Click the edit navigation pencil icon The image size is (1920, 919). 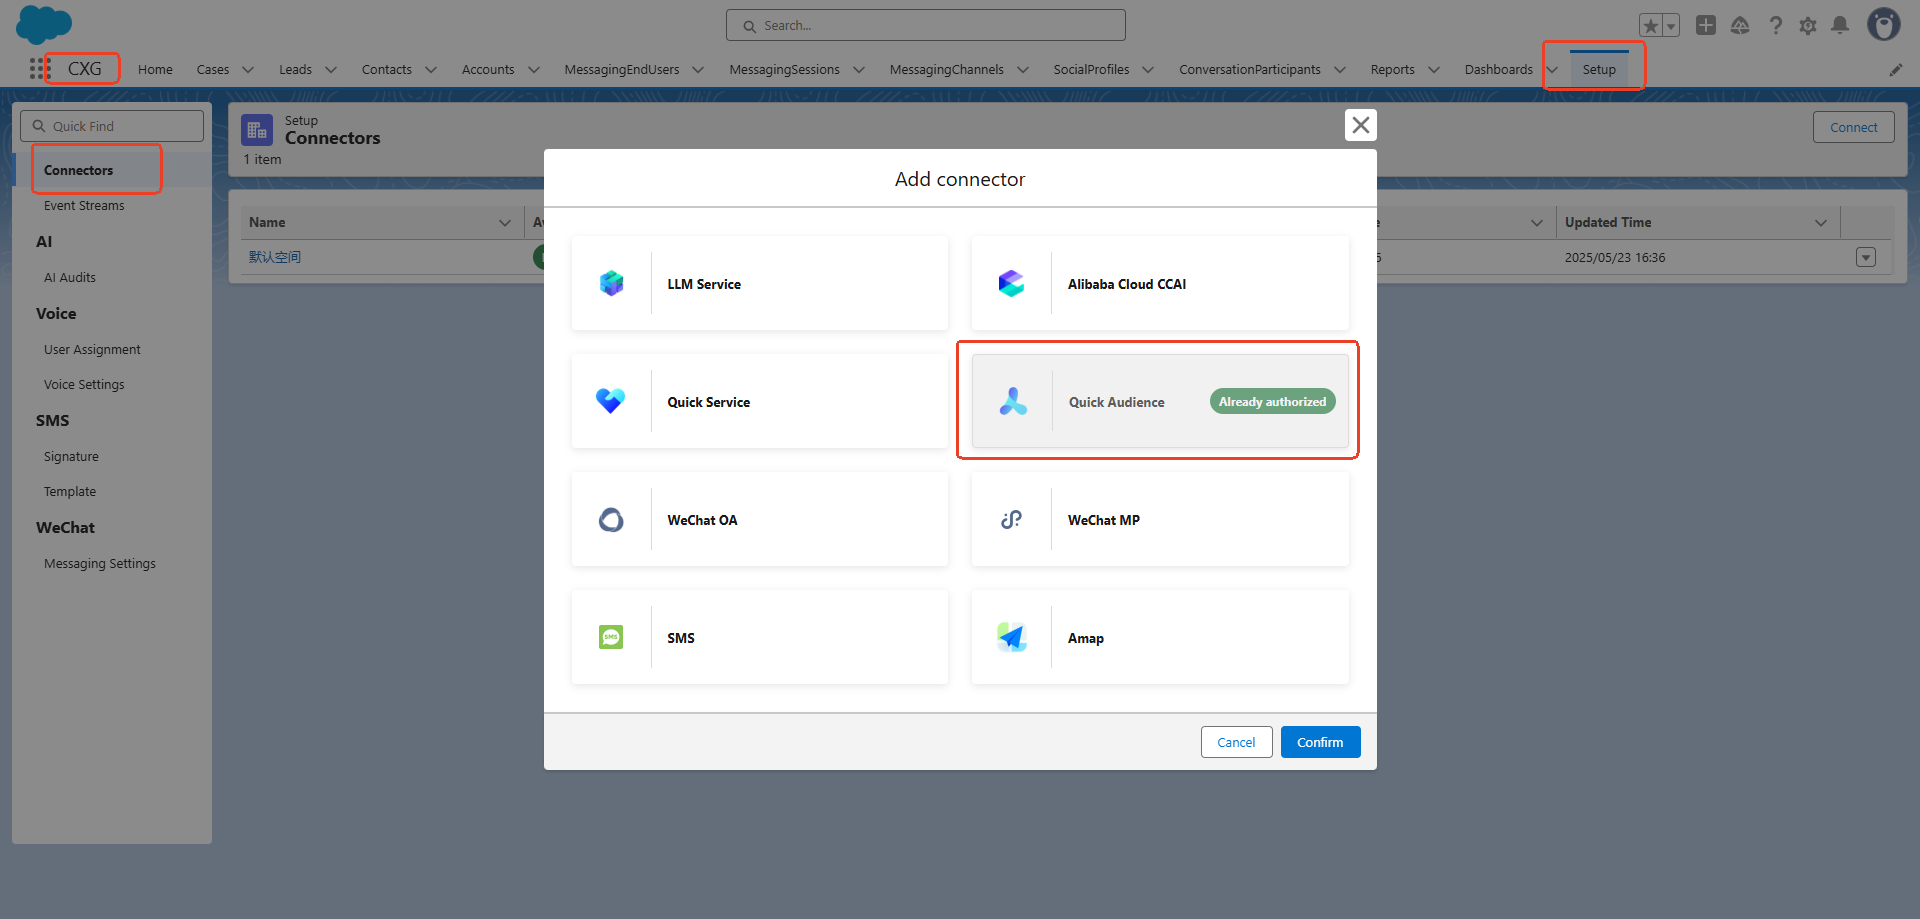[x=1895, y=69]
